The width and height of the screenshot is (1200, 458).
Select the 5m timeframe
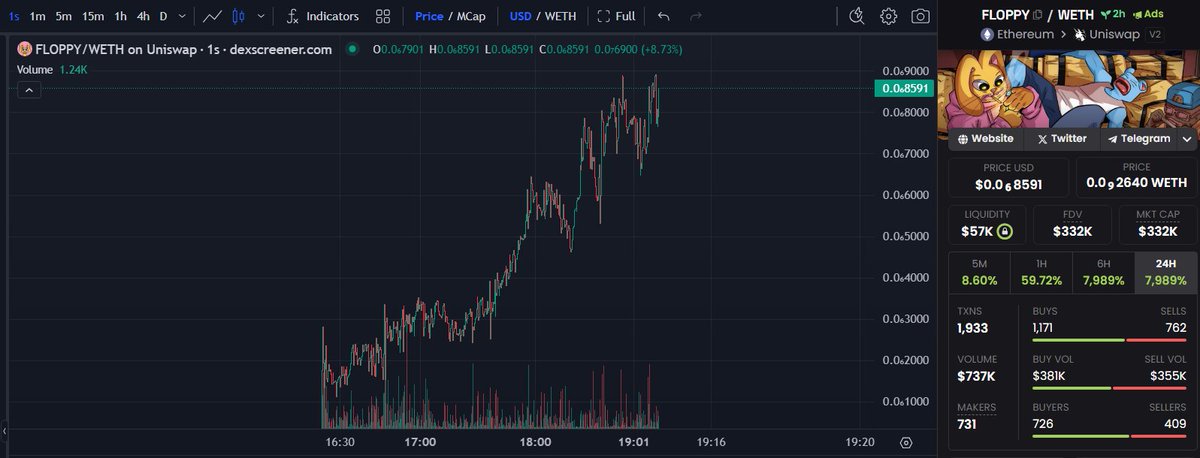point(63,16)
